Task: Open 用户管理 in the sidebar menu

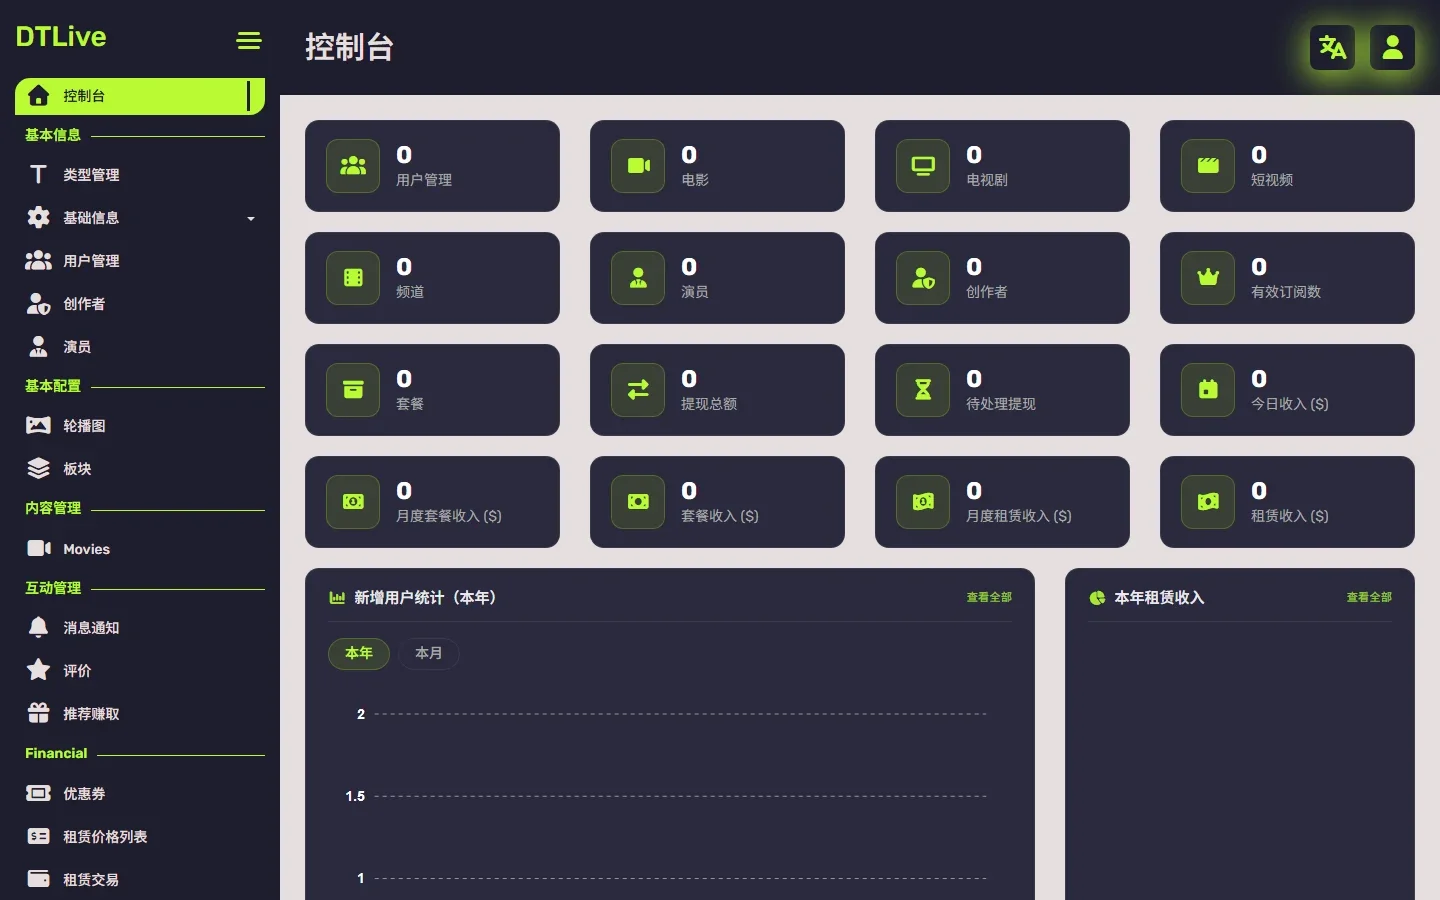Action: pos(140,261)
